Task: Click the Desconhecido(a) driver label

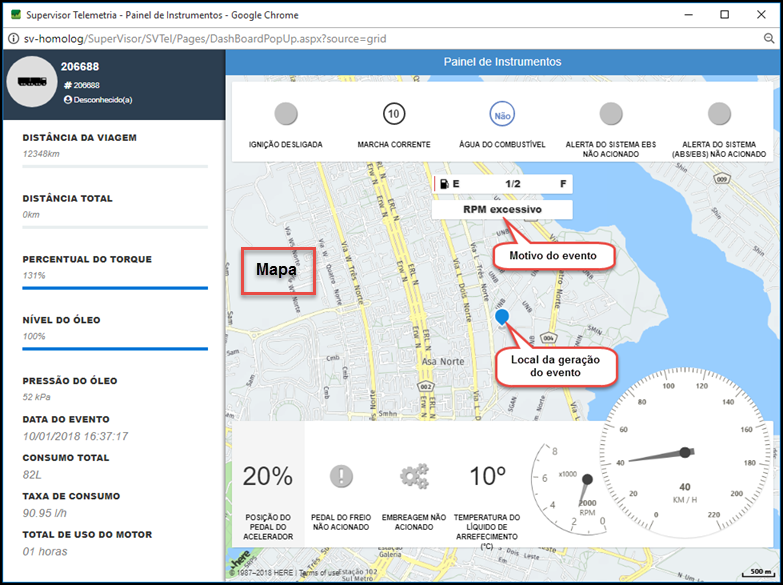Action: point(103,99)
